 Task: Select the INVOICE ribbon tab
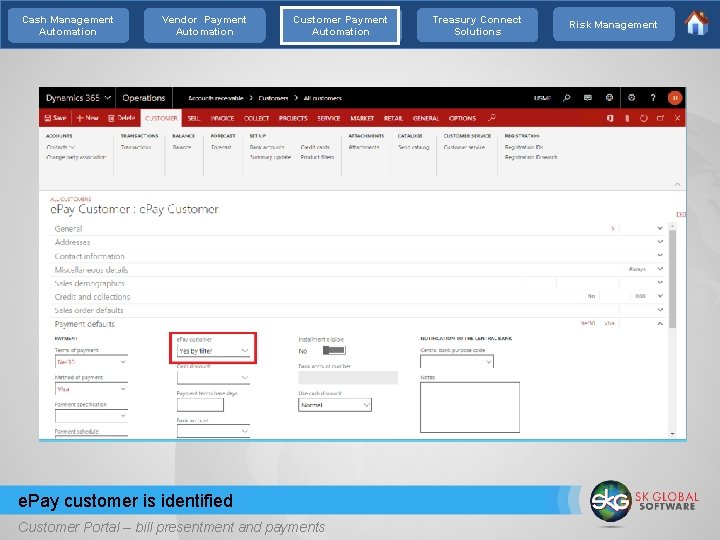pos(222,118)
